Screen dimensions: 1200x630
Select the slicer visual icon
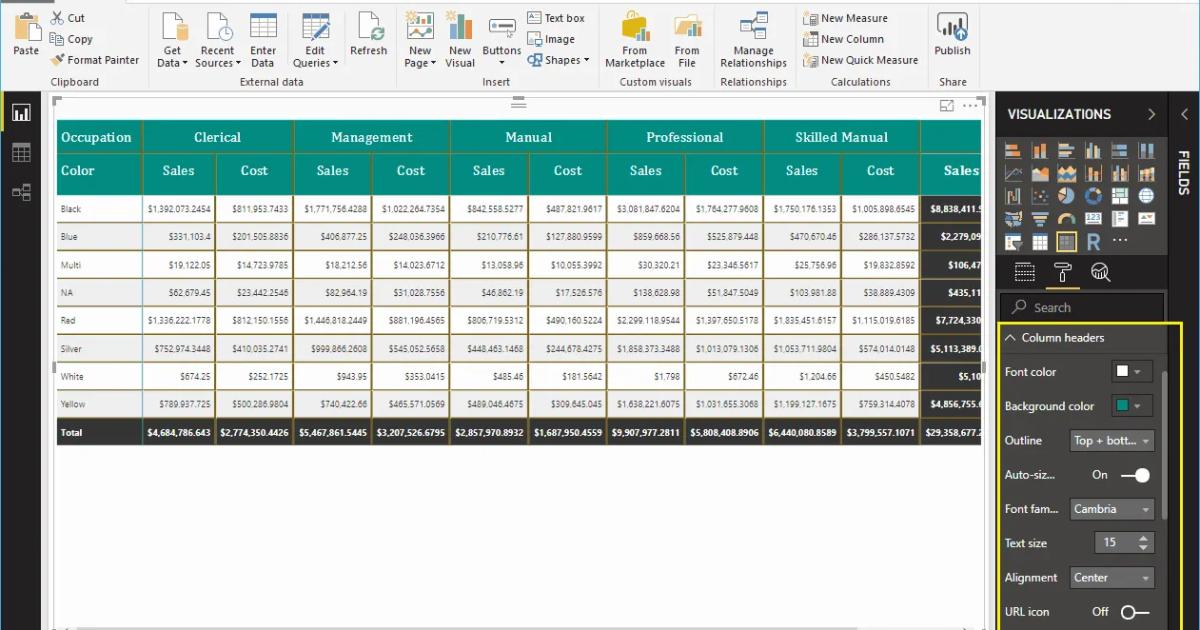coord(1012,241)
